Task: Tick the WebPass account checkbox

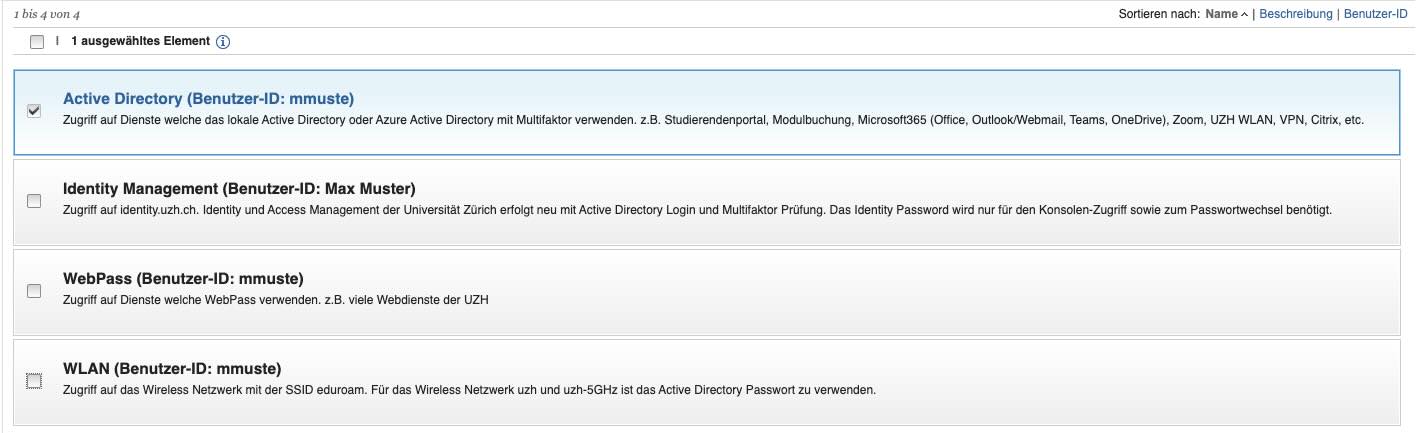Action: (x=34, y=291)
